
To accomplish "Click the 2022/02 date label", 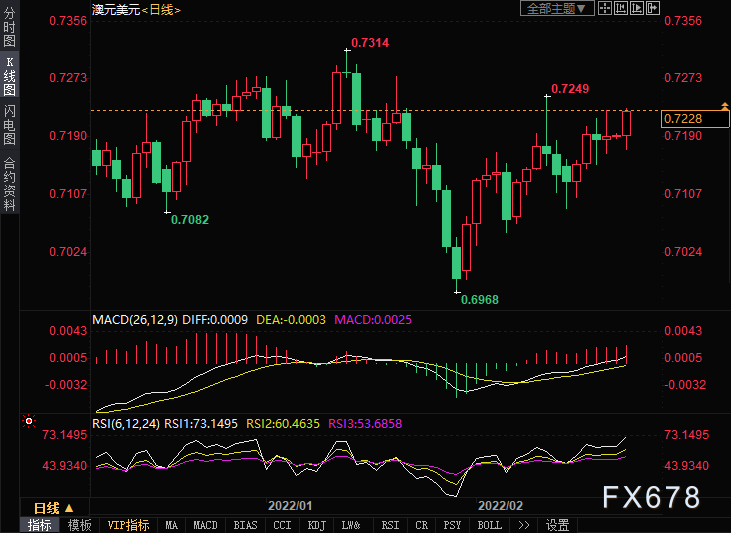I will coord(500,506).
